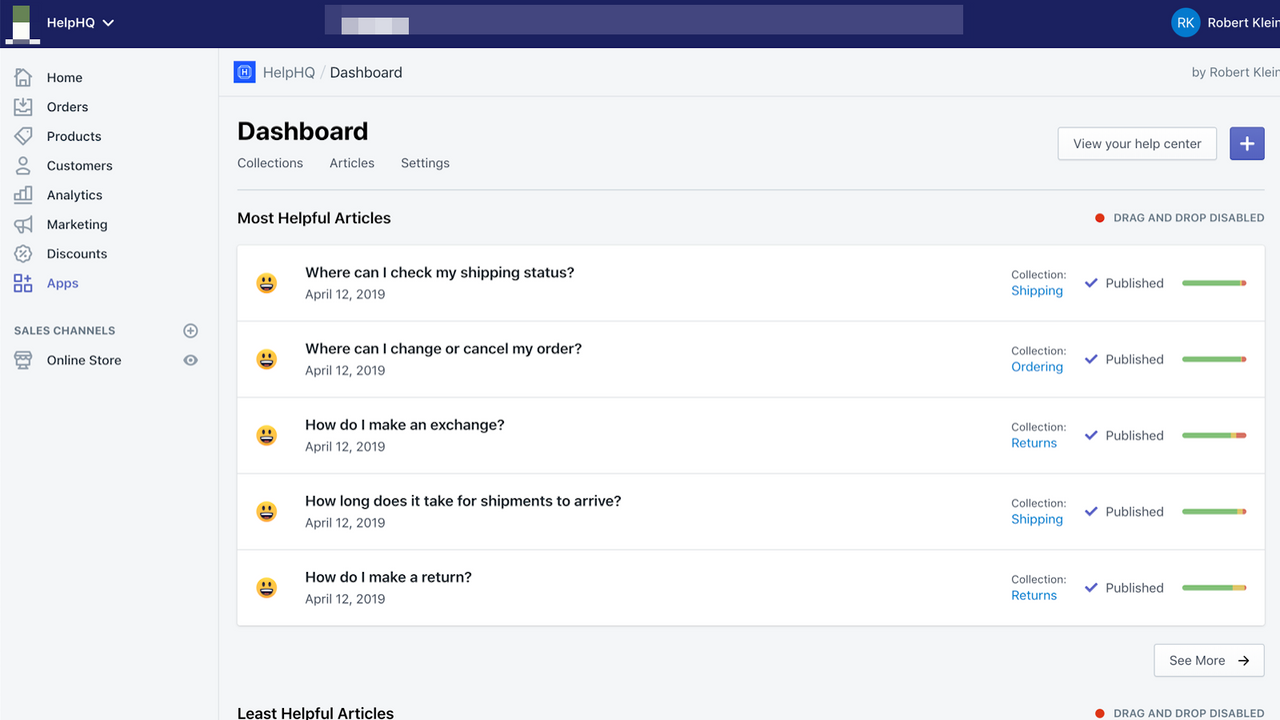The width and height of the screenshot is (1280, 720).
Task: Click smiley icon for make a return
Action: coord(266,587)
